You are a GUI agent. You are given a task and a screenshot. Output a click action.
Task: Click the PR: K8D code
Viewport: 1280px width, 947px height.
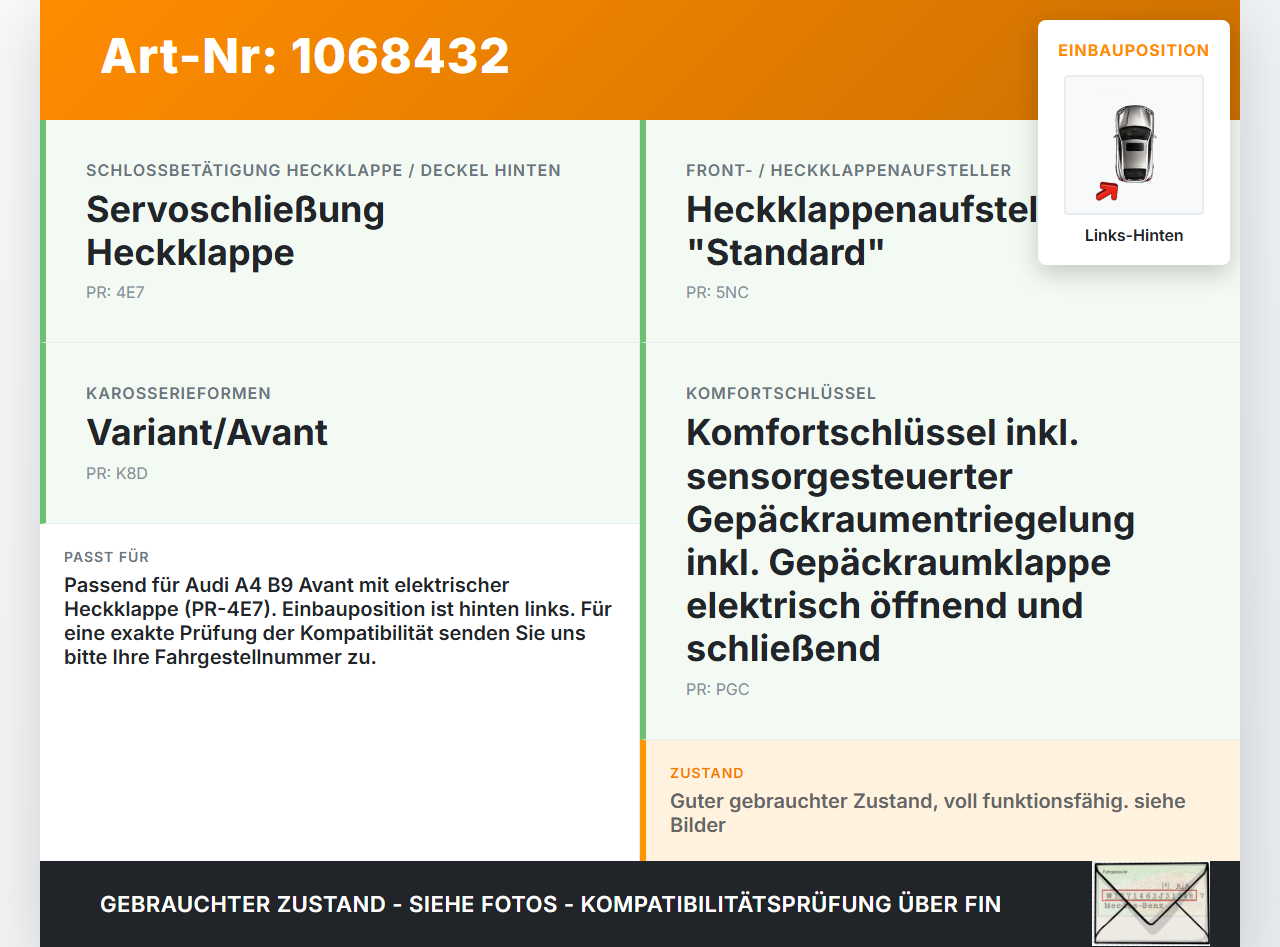(117, 473)
